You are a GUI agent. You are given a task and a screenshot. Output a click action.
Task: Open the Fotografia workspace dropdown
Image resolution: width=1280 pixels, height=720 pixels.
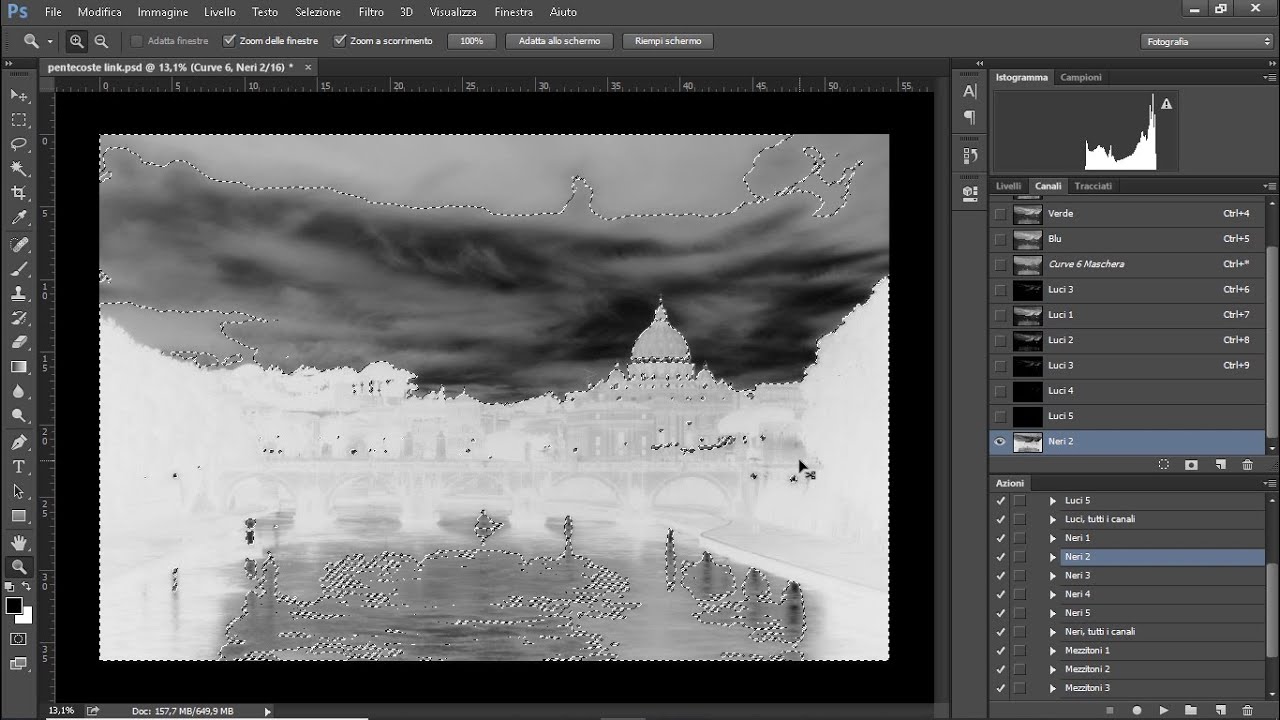tap(1207, 41)
